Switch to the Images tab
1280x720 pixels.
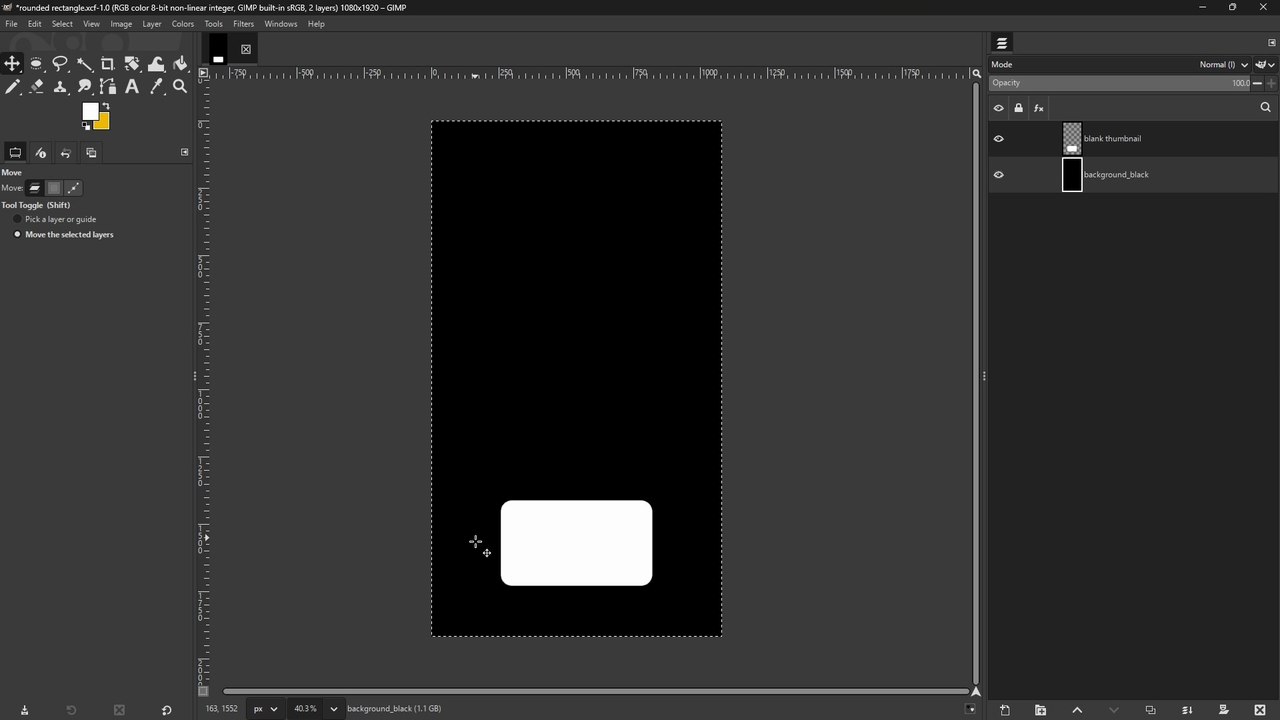point(91,153)
